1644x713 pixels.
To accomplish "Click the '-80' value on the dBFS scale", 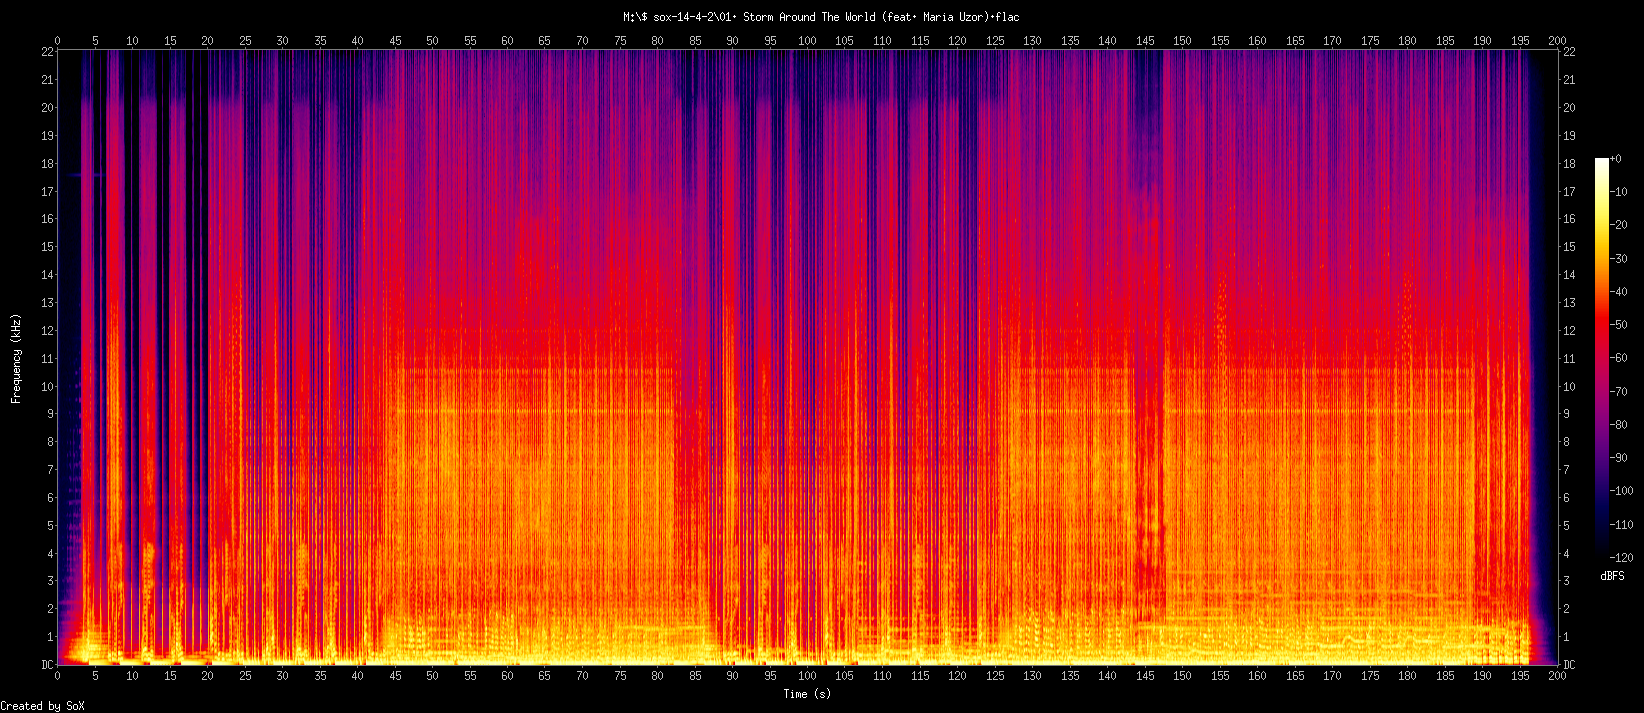I will 1619,425.
